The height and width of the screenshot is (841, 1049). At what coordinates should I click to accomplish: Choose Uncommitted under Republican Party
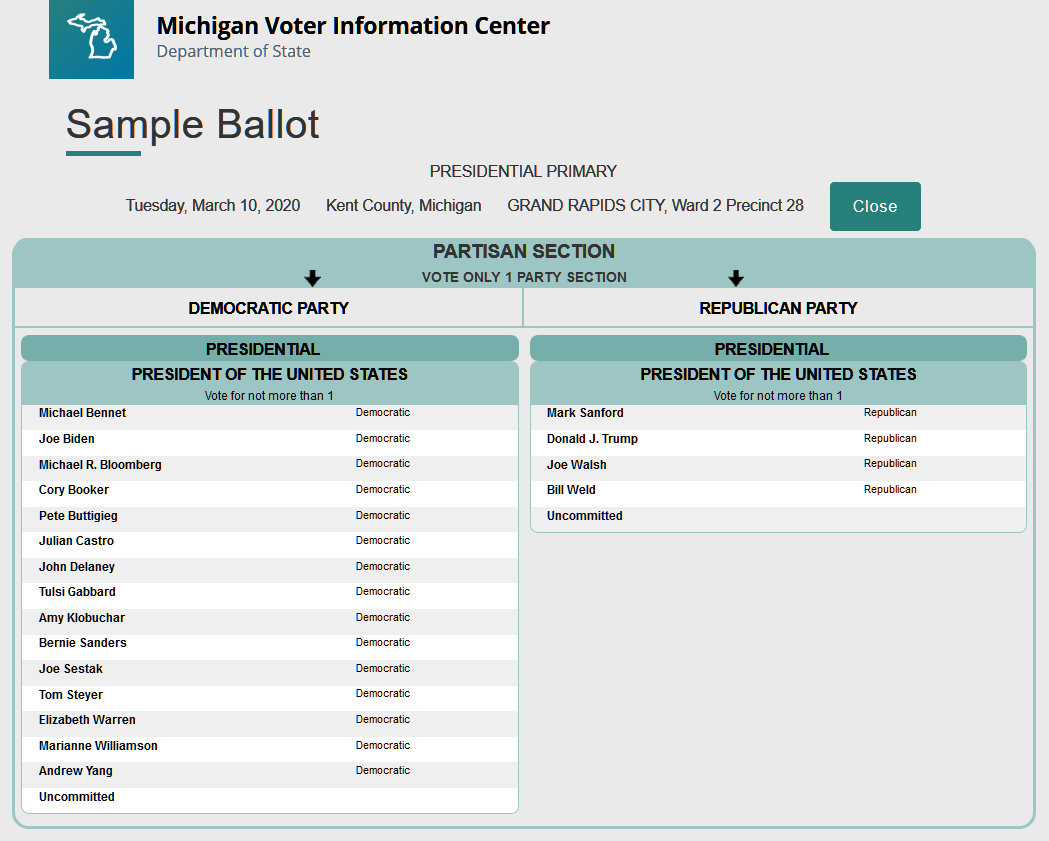[584, 516]
